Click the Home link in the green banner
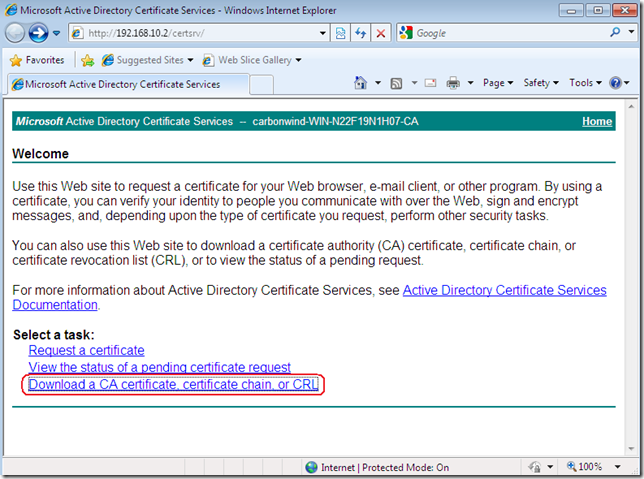This screenshot has height=479, width=644. 597,122
